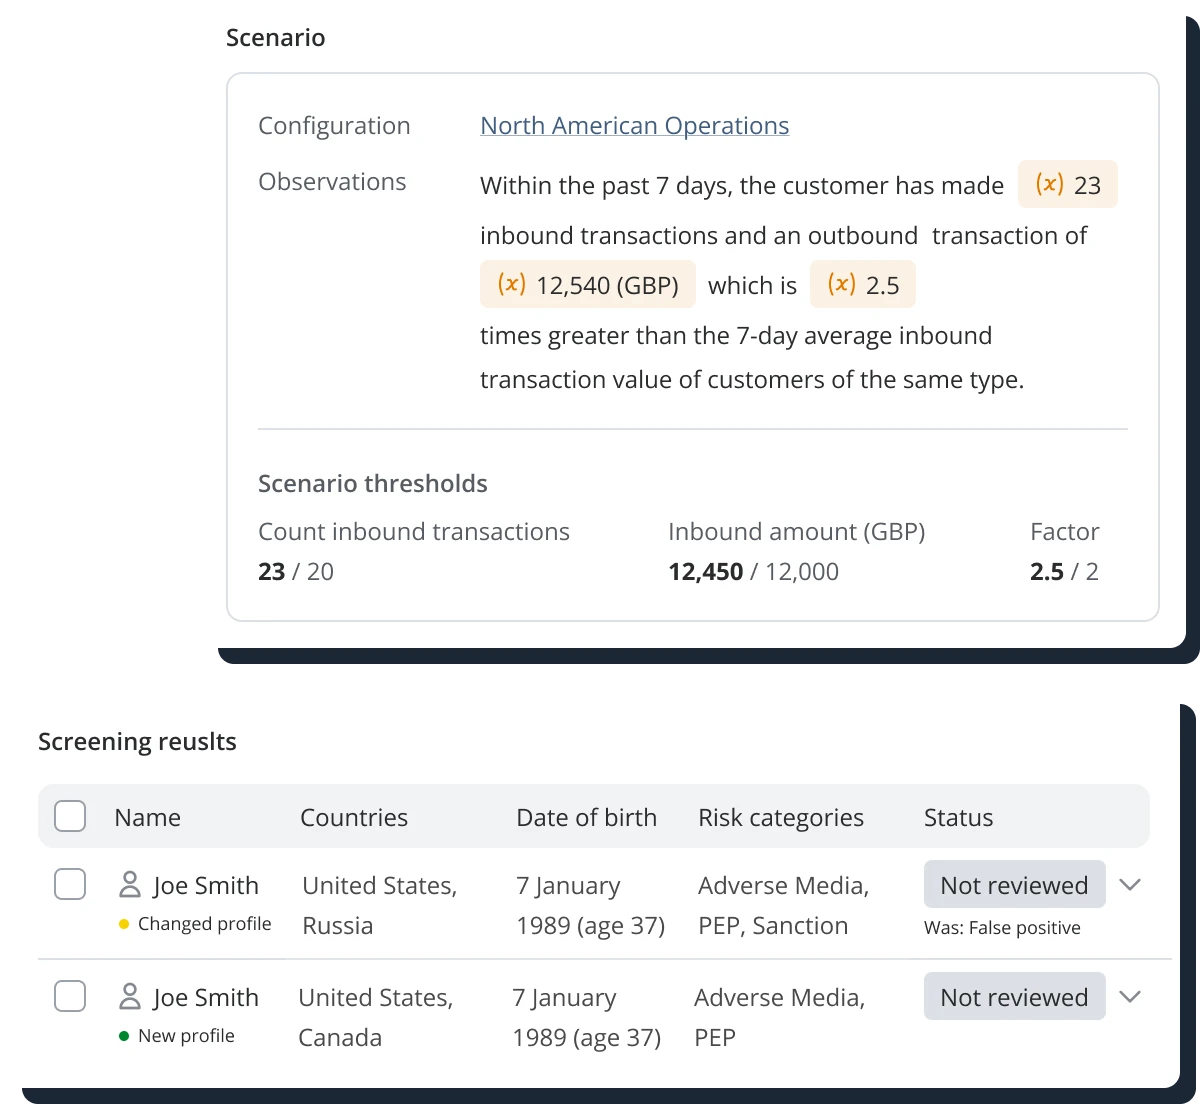The height and width of the screenshot is (1104, 1200).
Task: Sort by the Risk categories column header
Action: 780,818
